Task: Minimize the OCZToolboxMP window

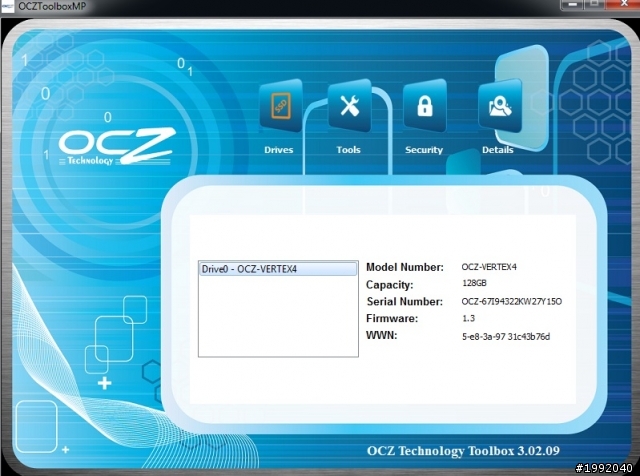Action: click(x=573, y=4)
